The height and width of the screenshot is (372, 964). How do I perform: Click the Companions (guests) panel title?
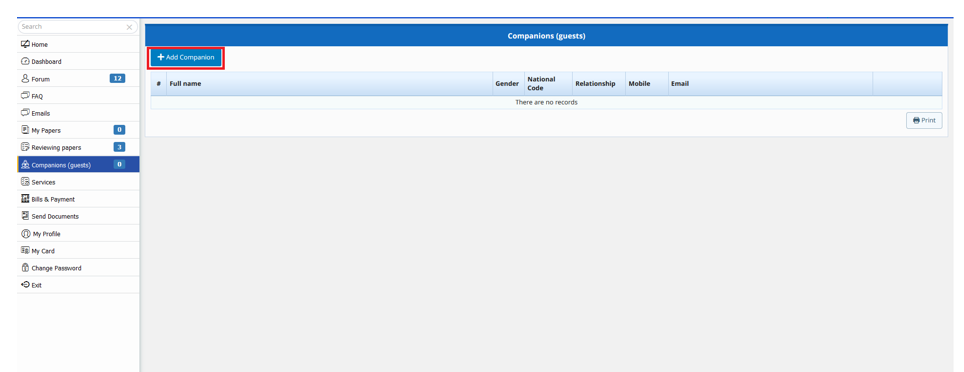(546, 36)
